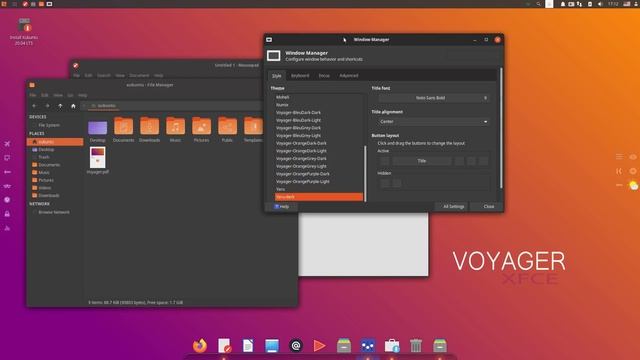Click Close button at dialog bottom
This screenshot has height=360, width=640.
click(489, 207)
